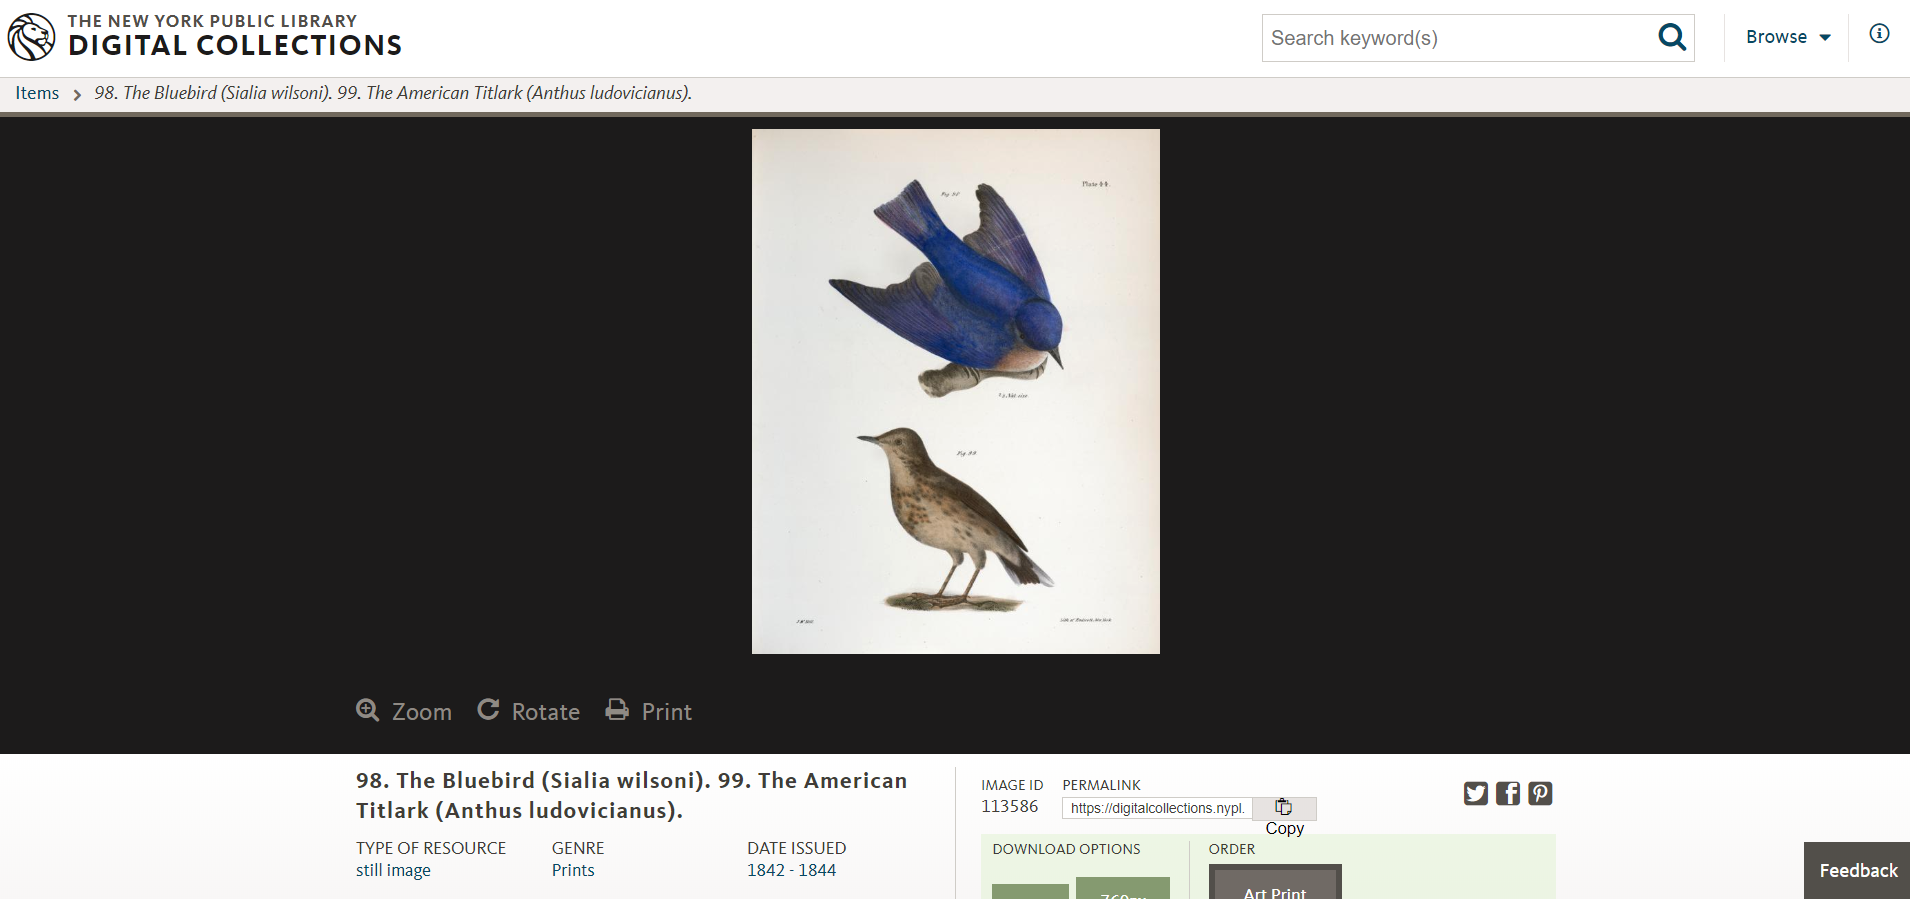Click the 'PERMALINK' label
Viewport: 1910px width, 899px height.
tap(1101, 785)
